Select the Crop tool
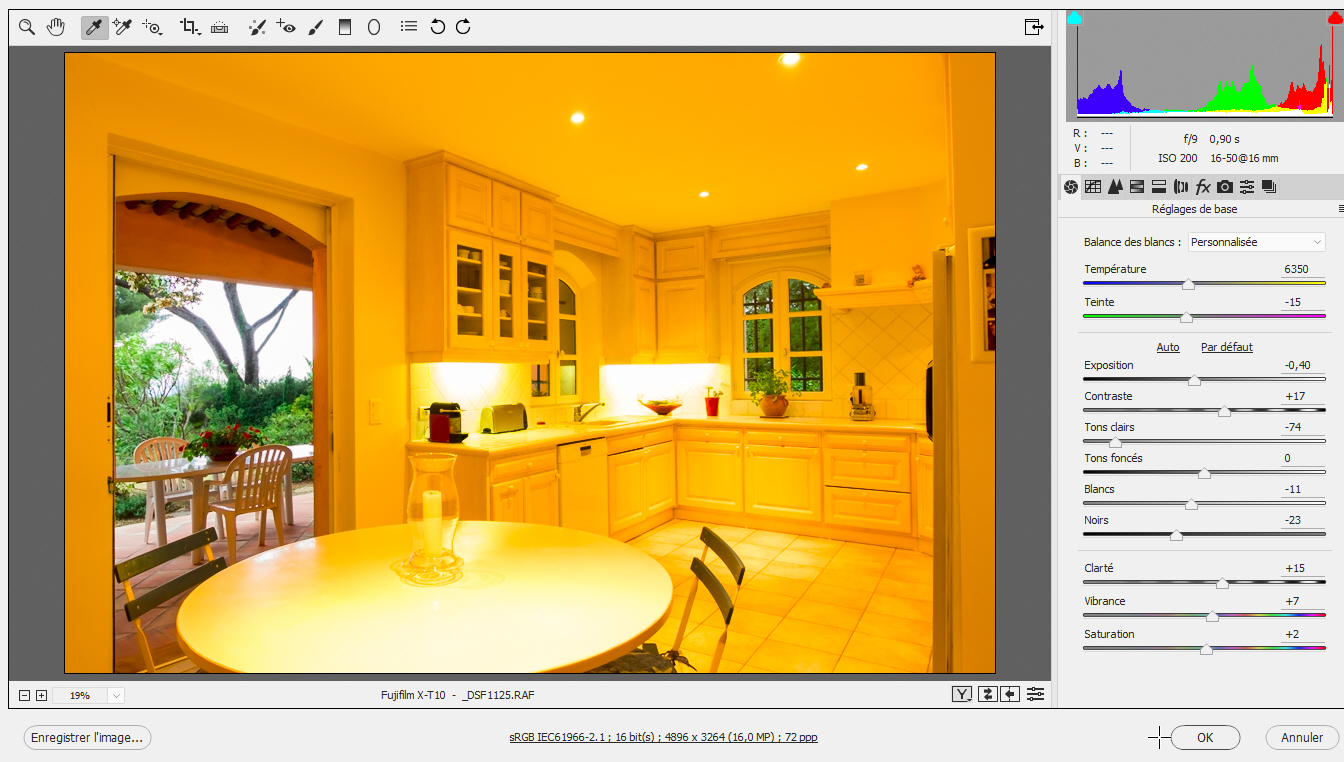The width and height of the screenshot is (1344, 762). click(x=189, y=27)
